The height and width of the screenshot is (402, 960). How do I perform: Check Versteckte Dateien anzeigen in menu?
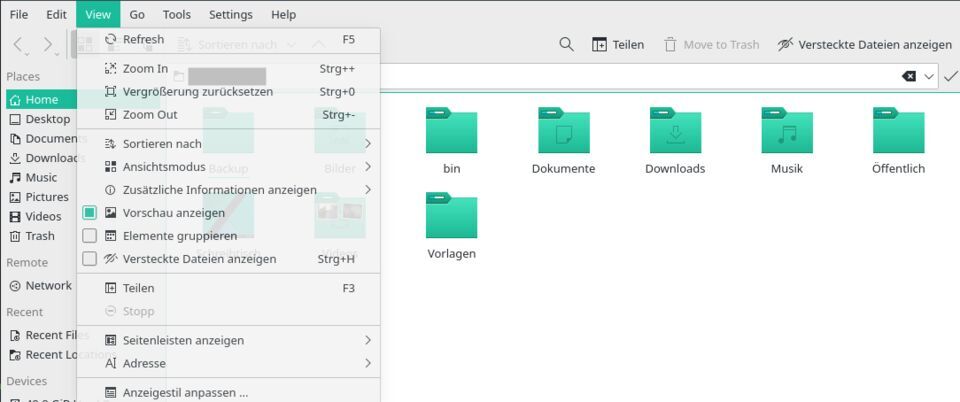[90, 259]
